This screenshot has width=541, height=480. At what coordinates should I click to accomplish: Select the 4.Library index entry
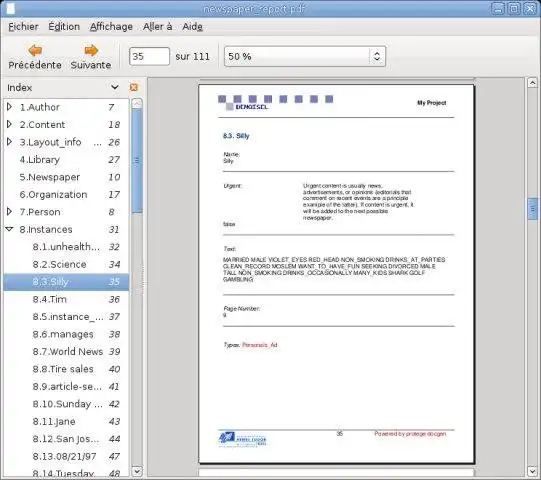tap(66, 159)
